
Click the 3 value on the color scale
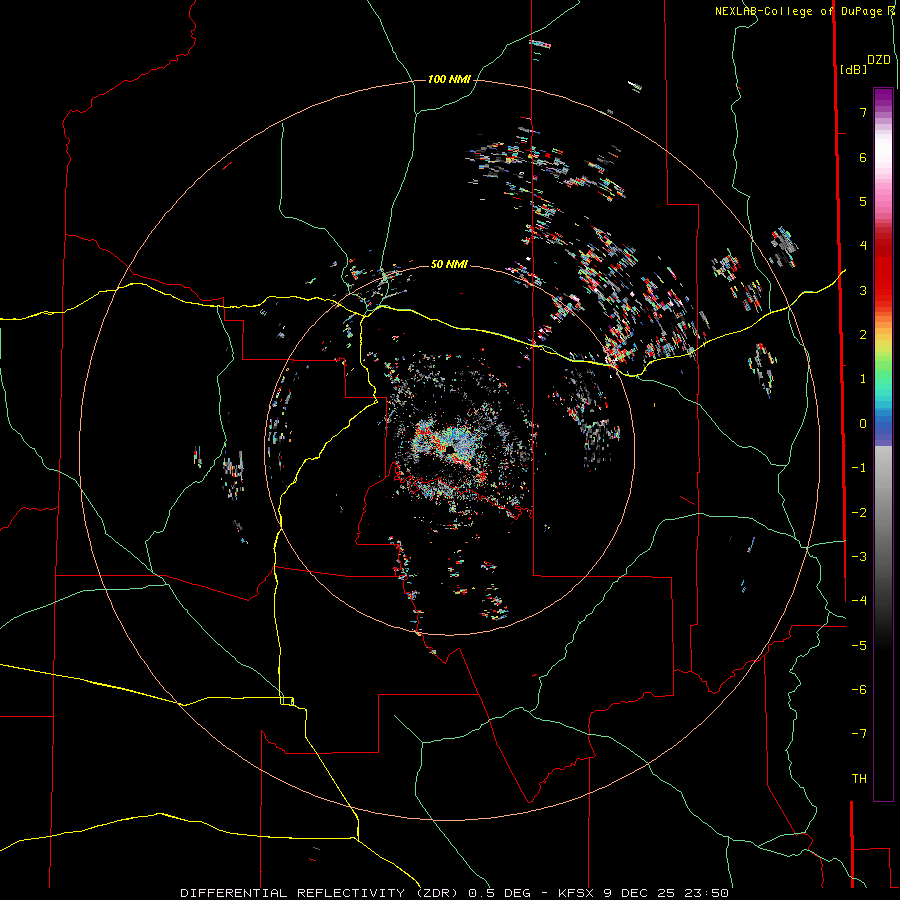[863, 290]
